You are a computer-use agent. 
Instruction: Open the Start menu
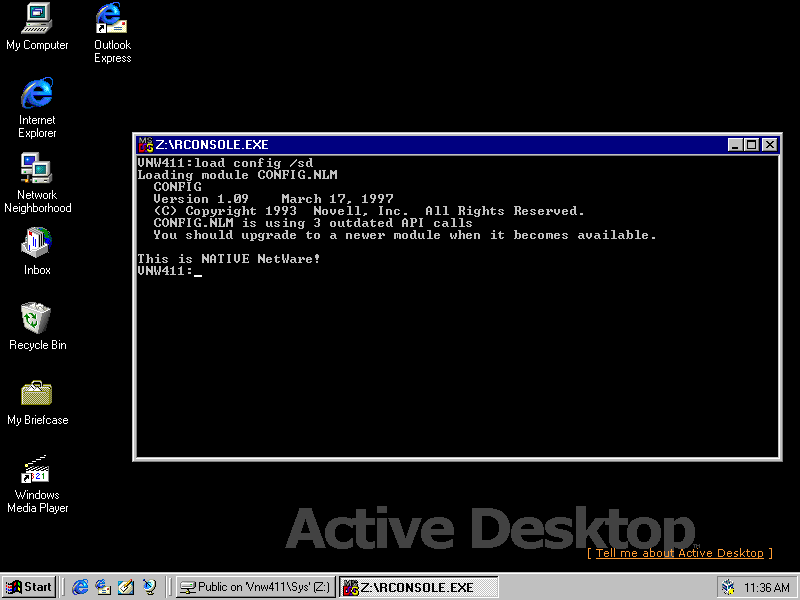point(29,587)
